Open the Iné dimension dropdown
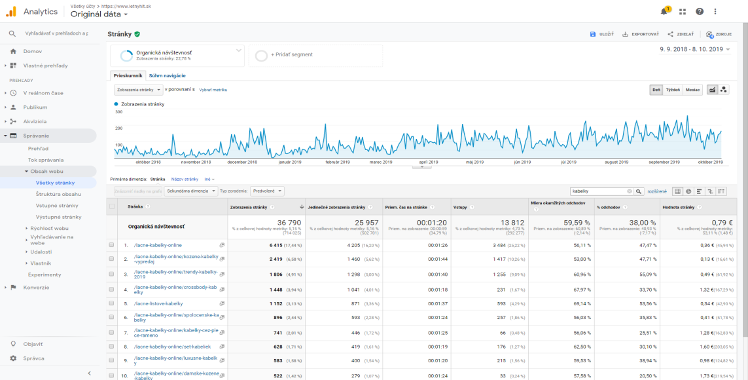Screen dimensions: 748x380 point(209,179)
